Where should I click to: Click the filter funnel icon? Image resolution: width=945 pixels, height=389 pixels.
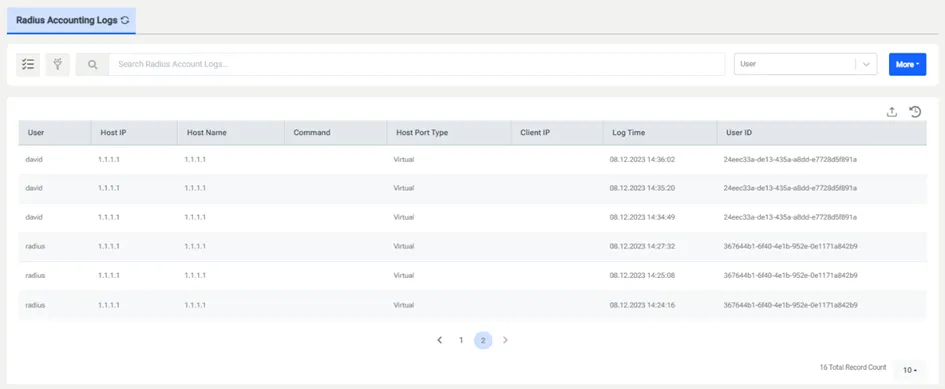click(58, 64)
